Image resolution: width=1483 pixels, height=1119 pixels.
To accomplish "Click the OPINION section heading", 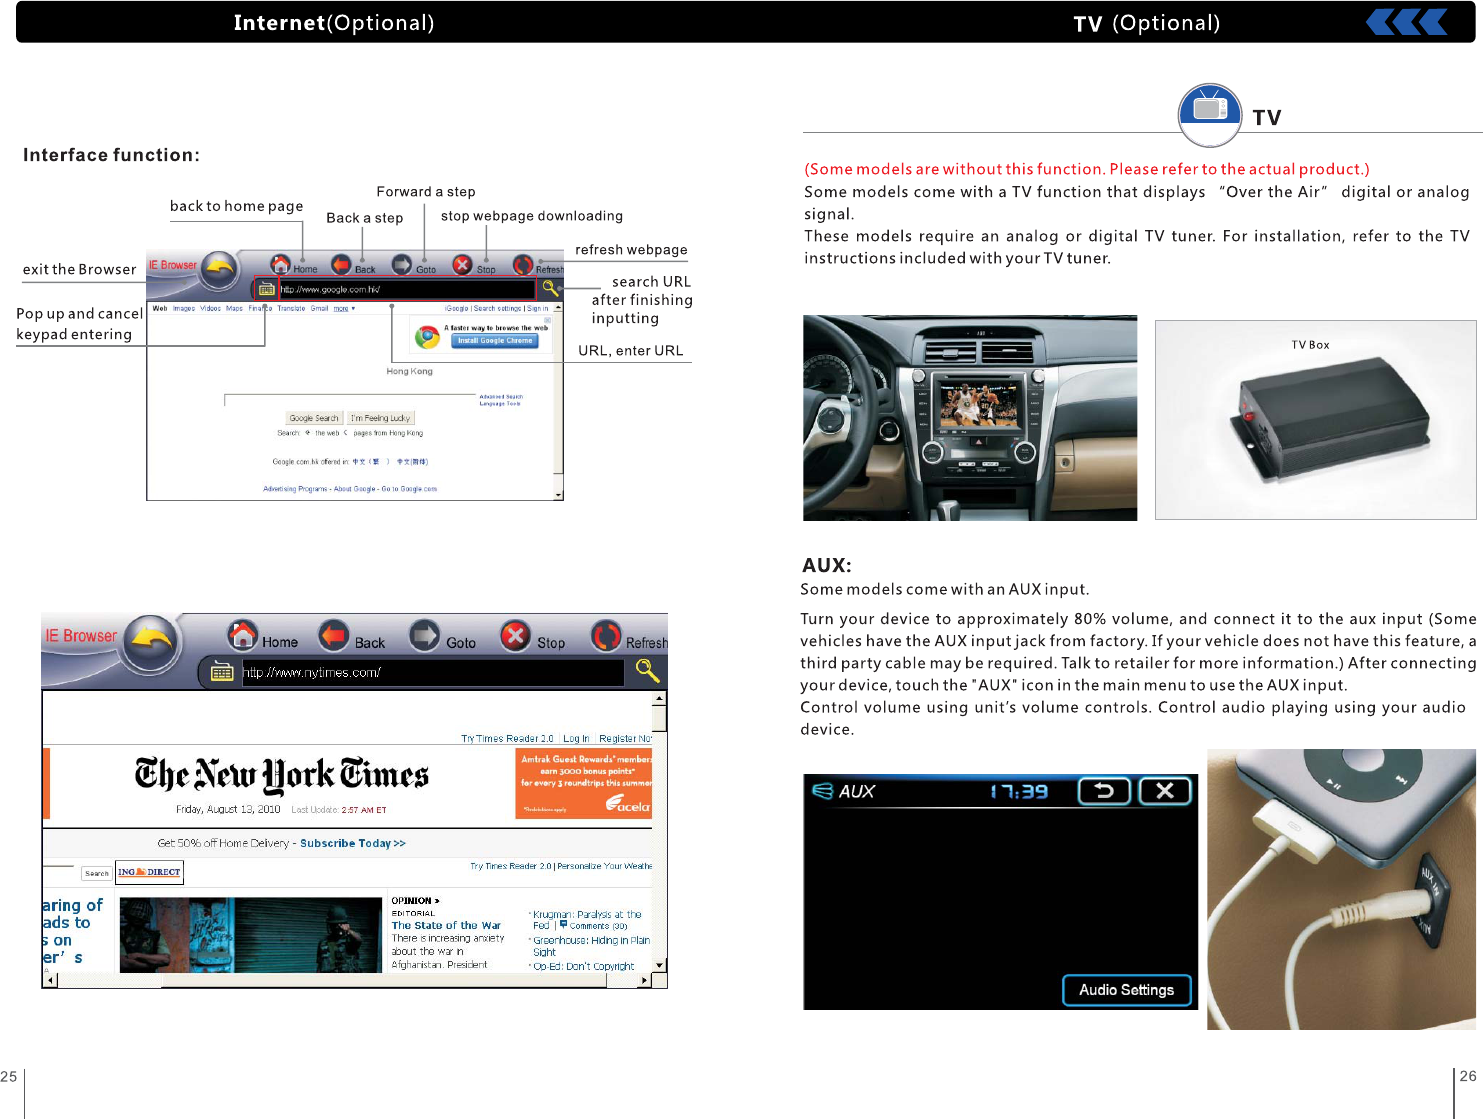I will point(415,901).
